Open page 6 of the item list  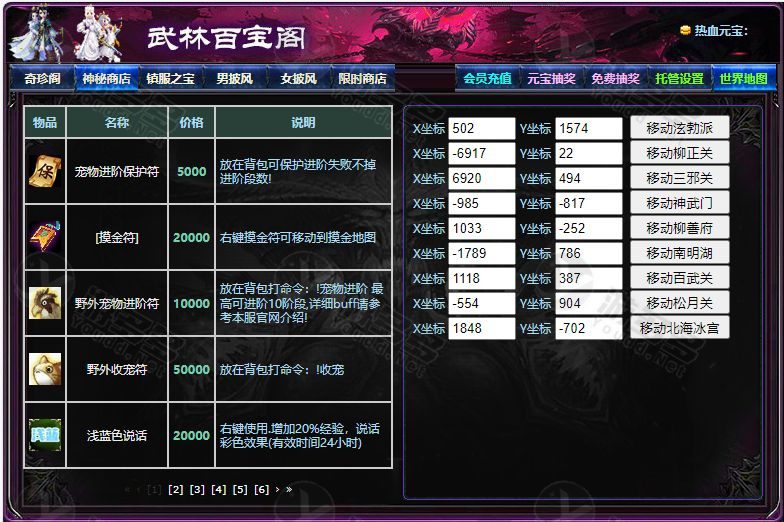(261, 489)
